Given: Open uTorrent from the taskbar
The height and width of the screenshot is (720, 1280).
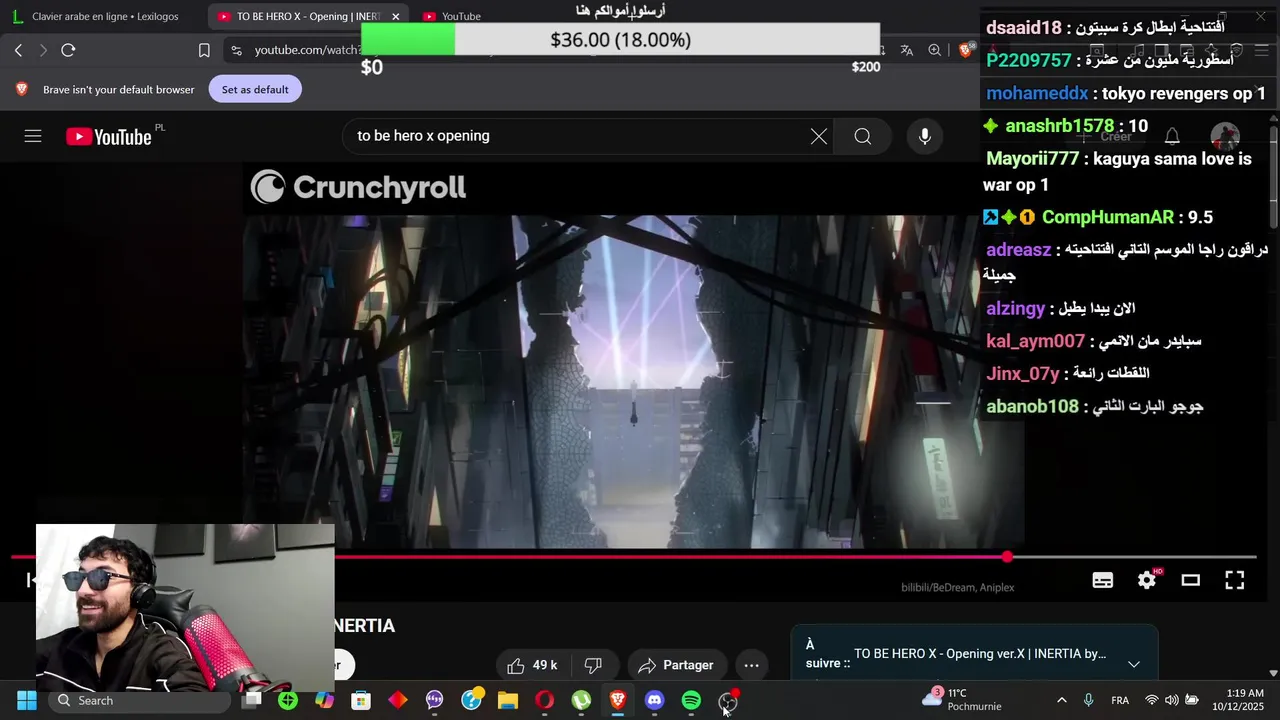Looking at the screenshot, I should (x=581, y=700).
